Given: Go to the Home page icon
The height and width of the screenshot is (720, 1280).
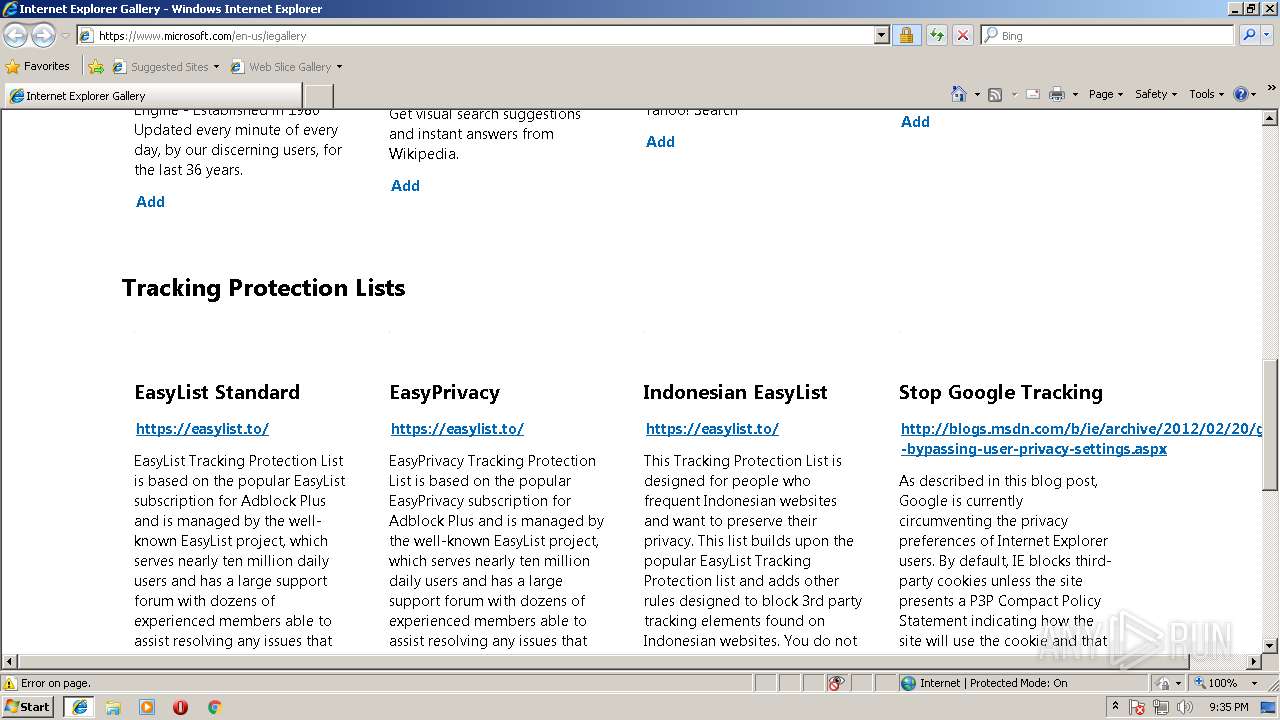Looking at the screenshot, I should [x=959, y=94].
